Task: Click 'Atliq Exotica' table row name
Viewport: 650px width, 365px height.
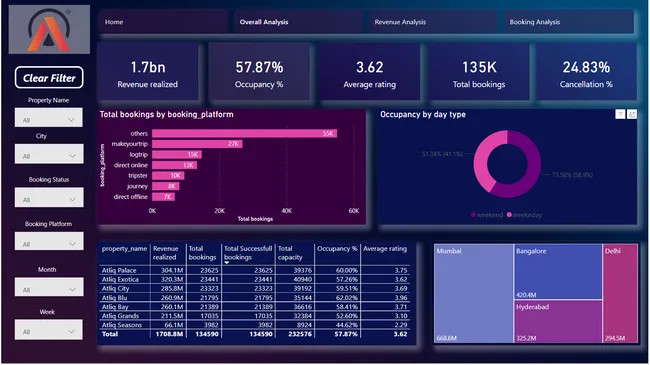Action: 120,280
